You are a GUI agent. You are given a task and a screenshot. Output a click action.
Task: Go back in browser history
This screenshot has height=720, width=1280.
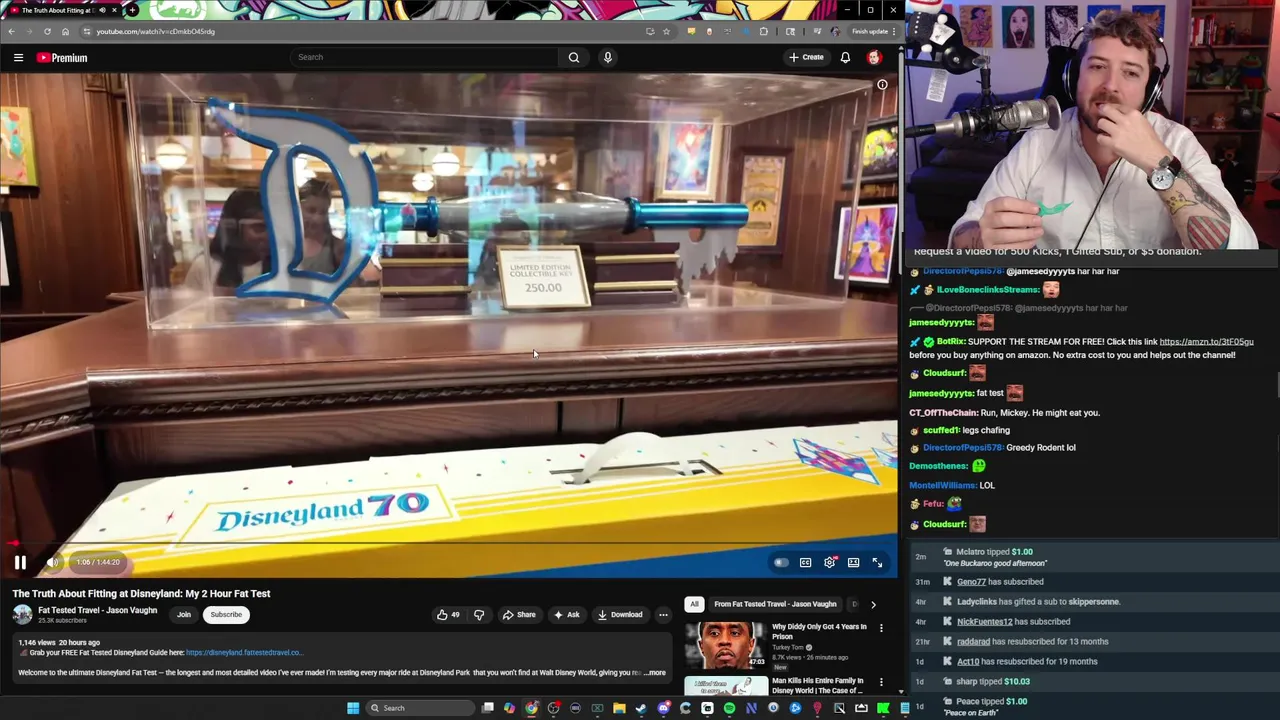pos(11,31)
